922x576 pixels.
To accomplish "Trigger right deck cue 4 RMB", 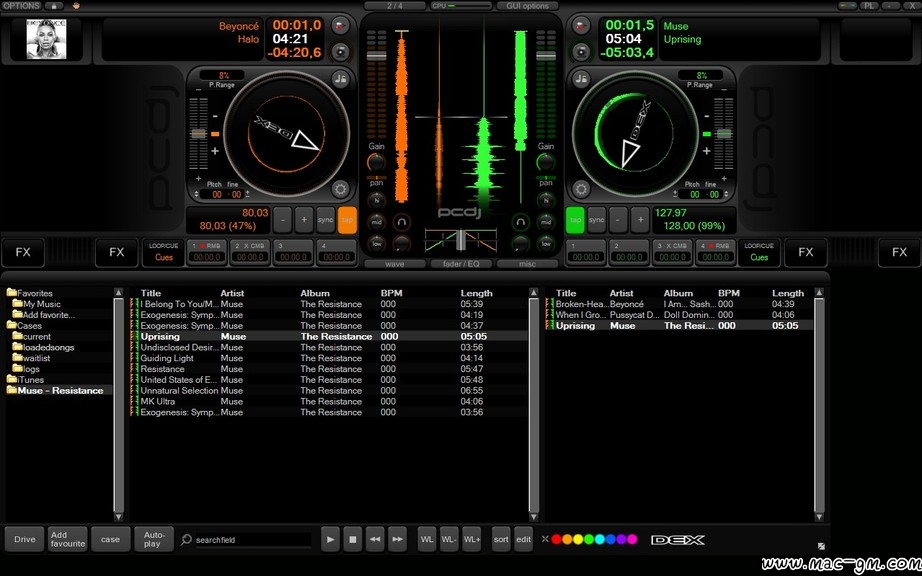I will [x=716, y=252].
